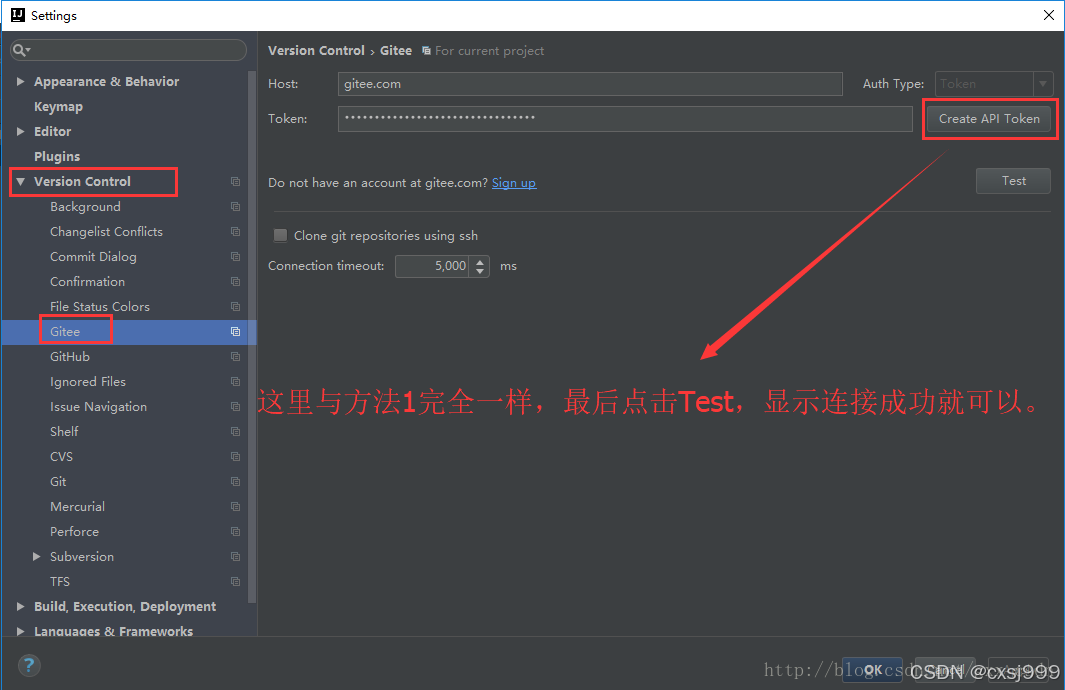This screenshot has height=690, width=1065.
Task: Enable Clone git repositories using ssh
Action: click(280, 236)
